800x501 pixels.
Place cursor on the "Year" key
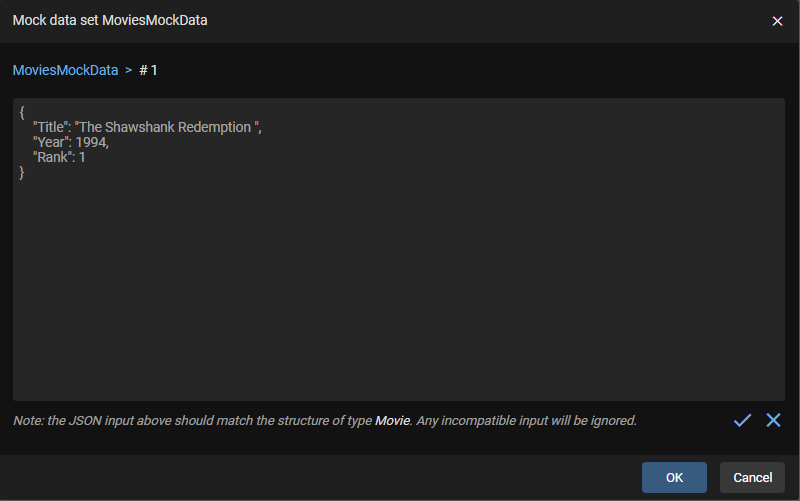[x=50, y=143]
